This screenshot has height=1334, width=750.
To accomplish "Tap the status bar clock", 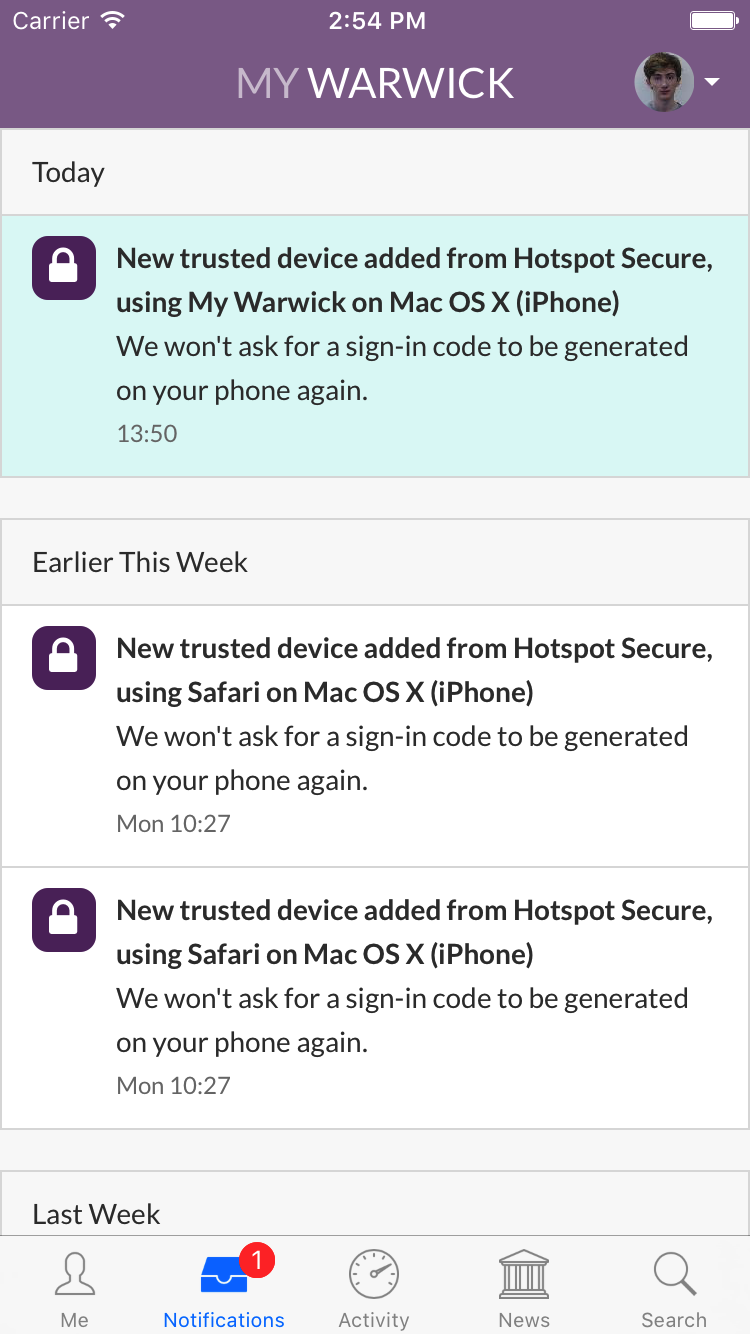I will pyautogui.click(x=376, y=21).
